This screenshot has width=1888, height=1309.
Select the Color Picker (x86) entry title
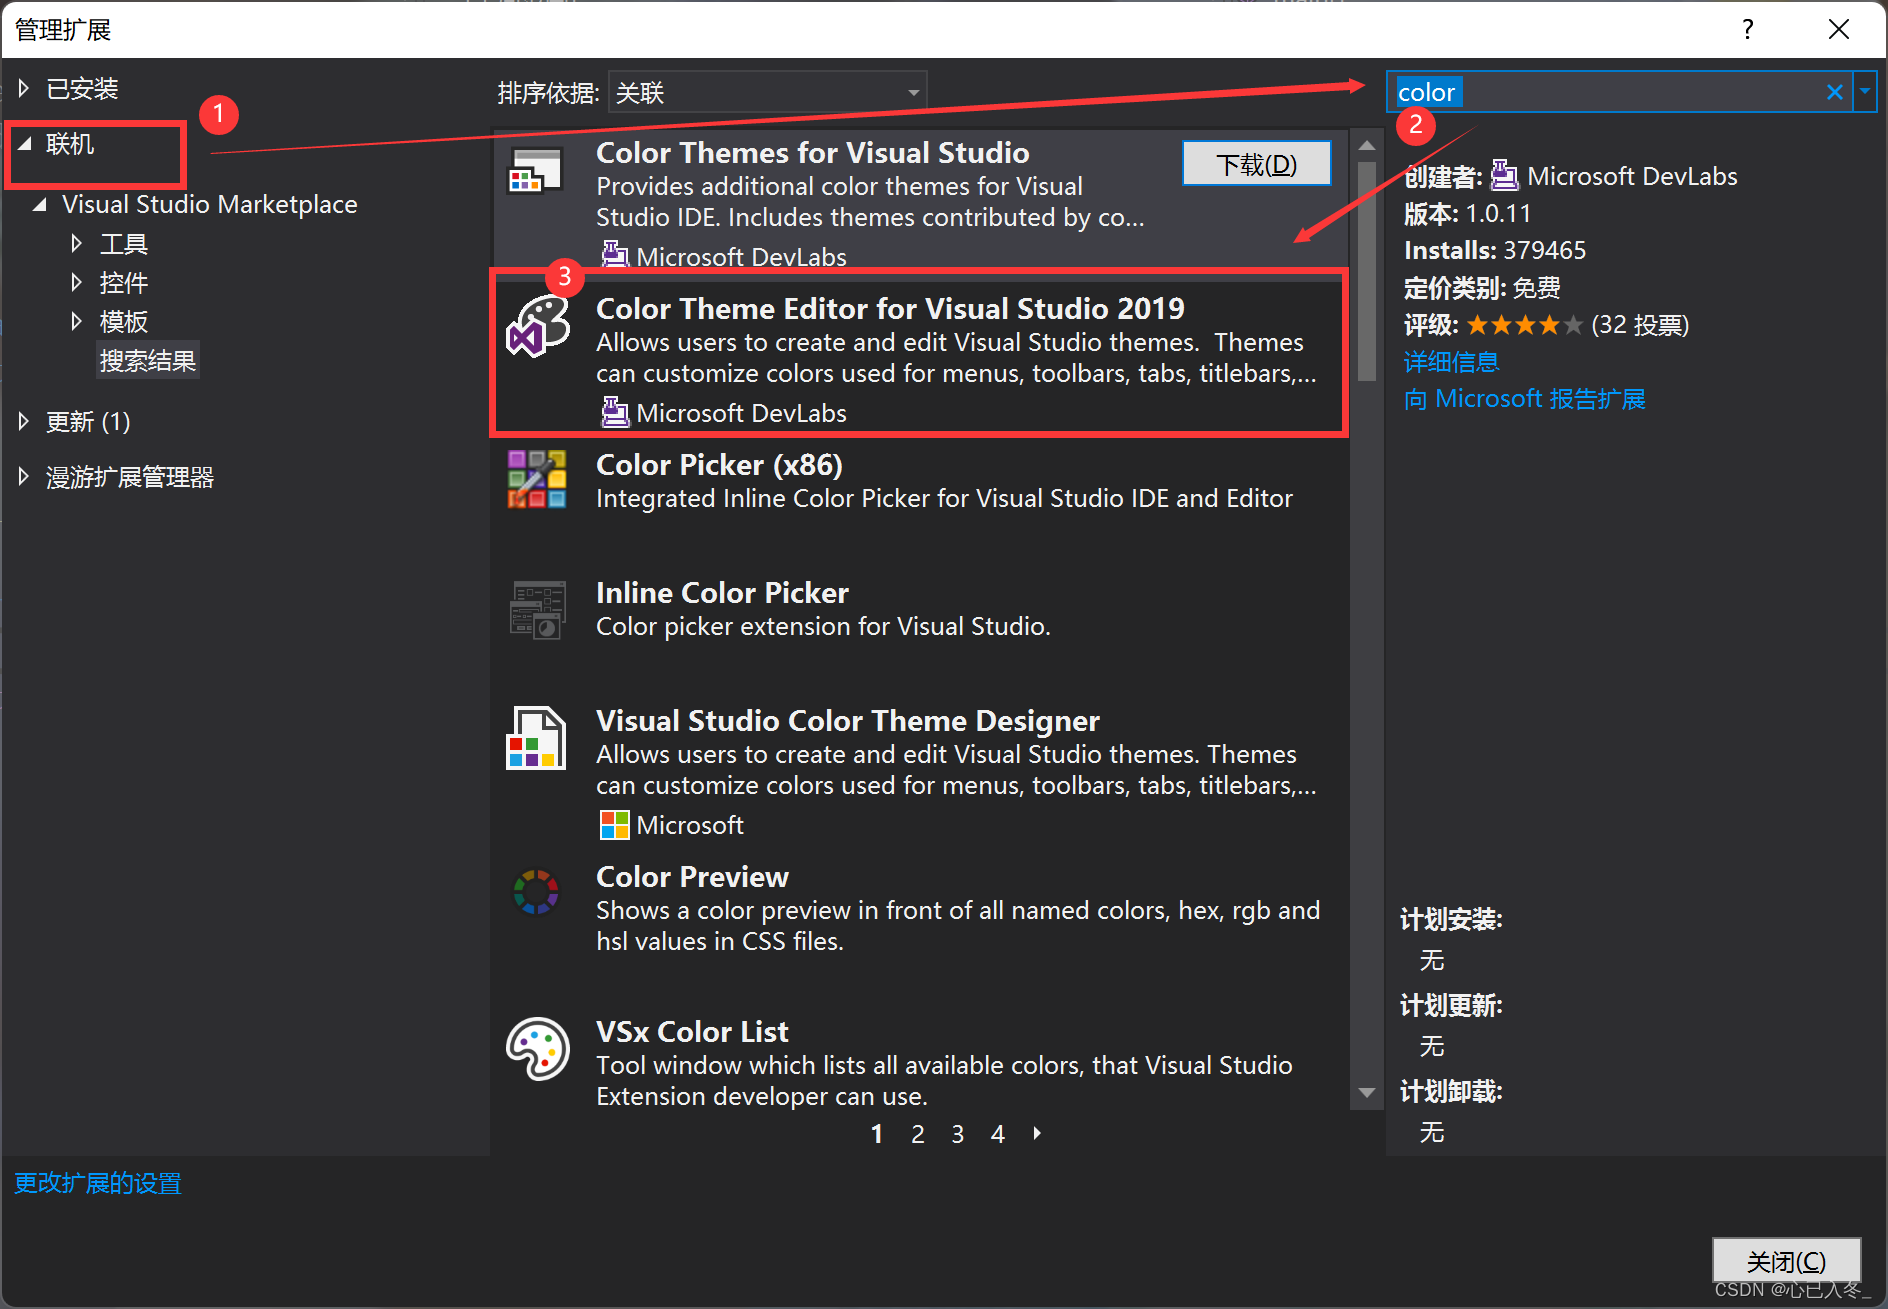(719, 465)
